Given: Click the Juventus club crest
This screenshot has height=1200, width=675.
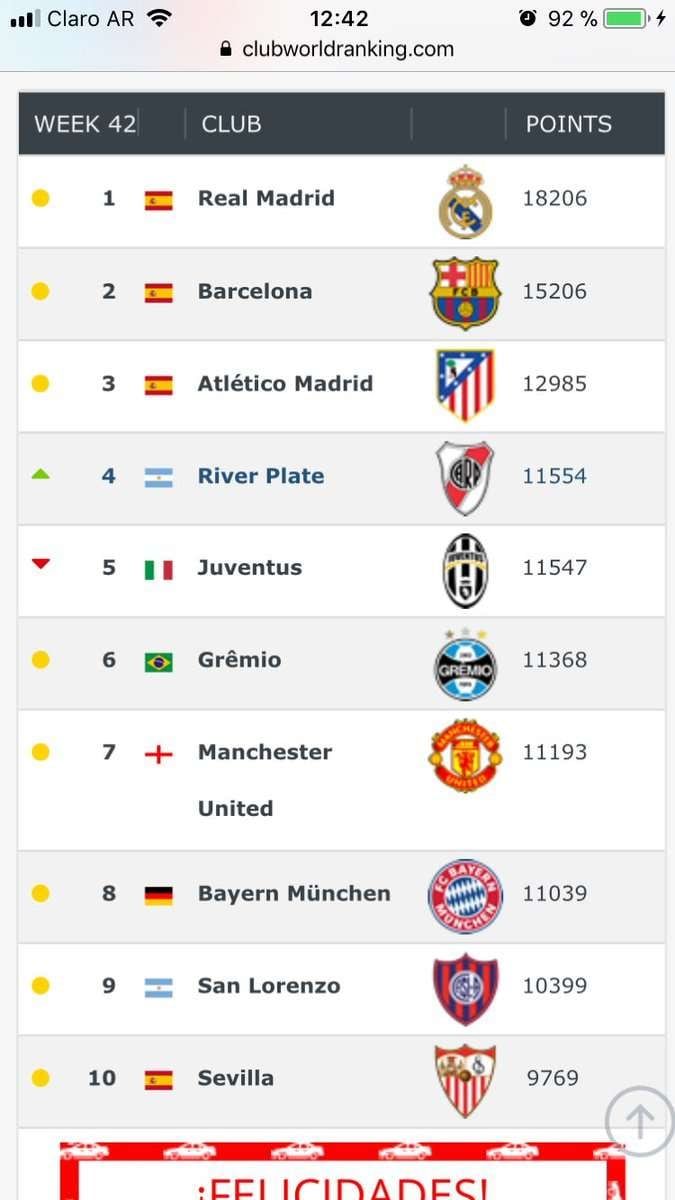Looking at the screenshot, I should point(466,569).
